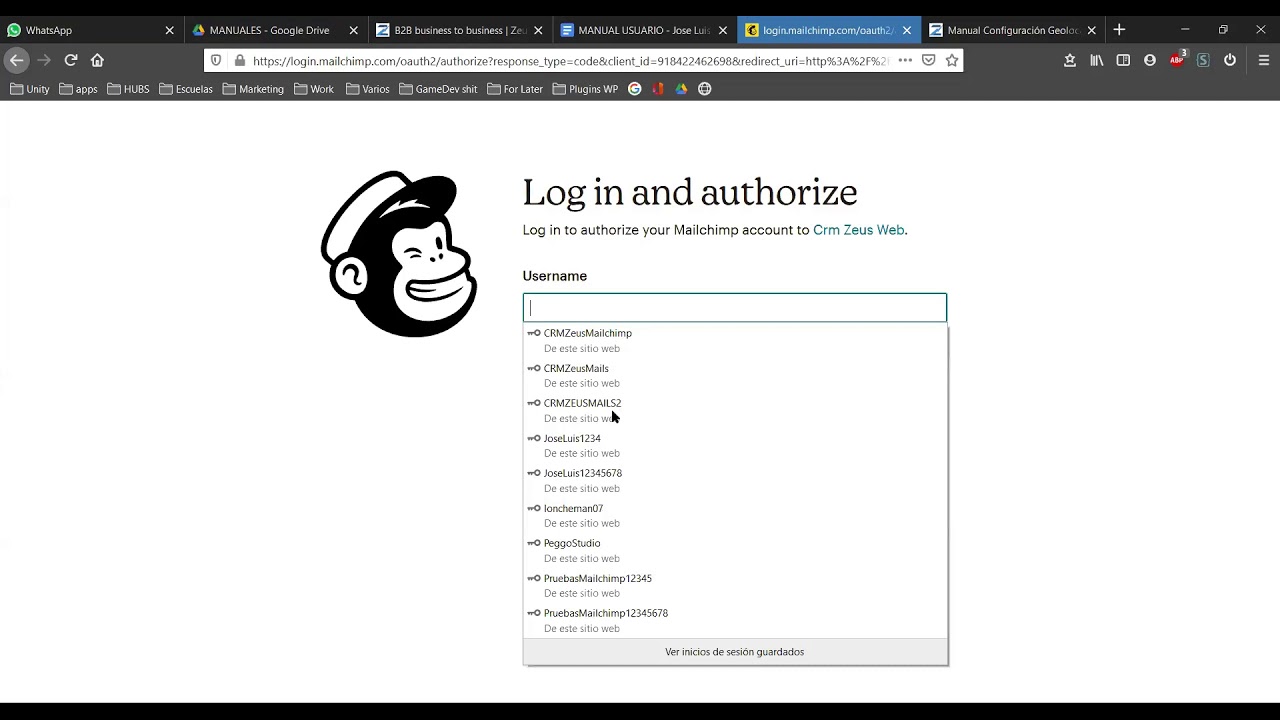Open the Library icon in toolbar
The image size is (1280, 720).
1097,60
